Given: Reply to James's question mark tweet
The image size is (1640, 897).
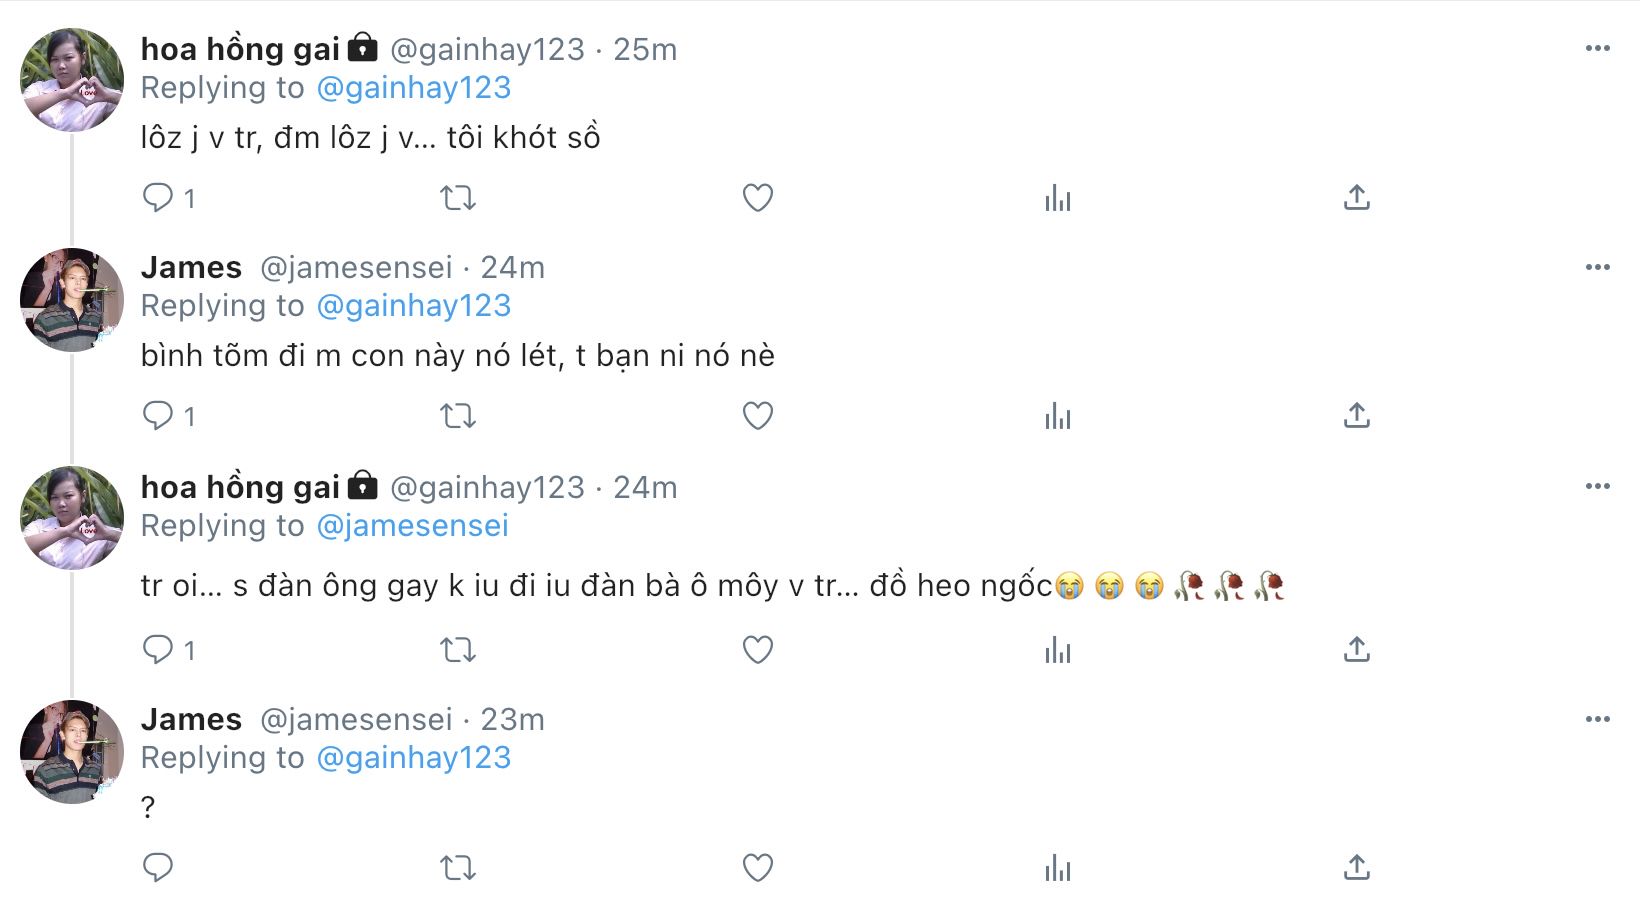Looking at the screenshot, I should point(158,867).
